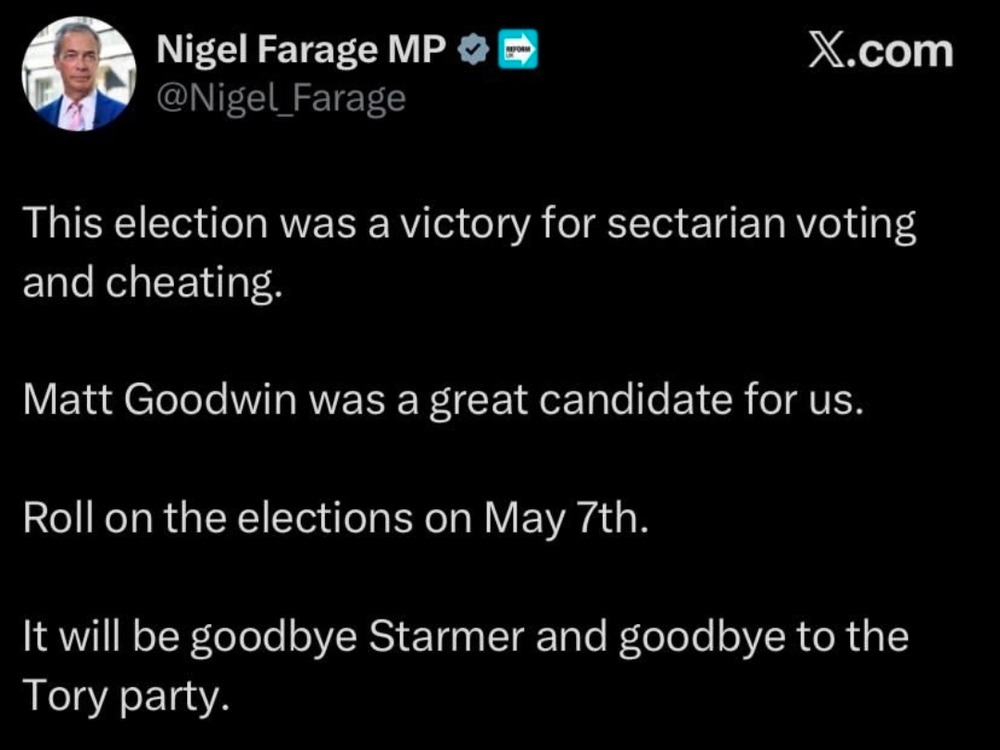Image resolution: width=1000 pixels, height=750 pixels.
Task: Click the Reform UK affiliation badge
Action: (520, 50)
